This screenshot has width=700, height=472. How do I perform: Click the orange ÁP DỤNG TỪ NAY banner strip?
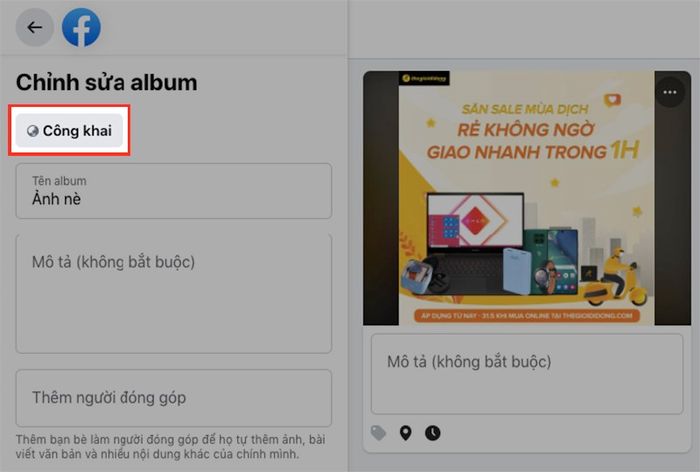pos(527,315)
